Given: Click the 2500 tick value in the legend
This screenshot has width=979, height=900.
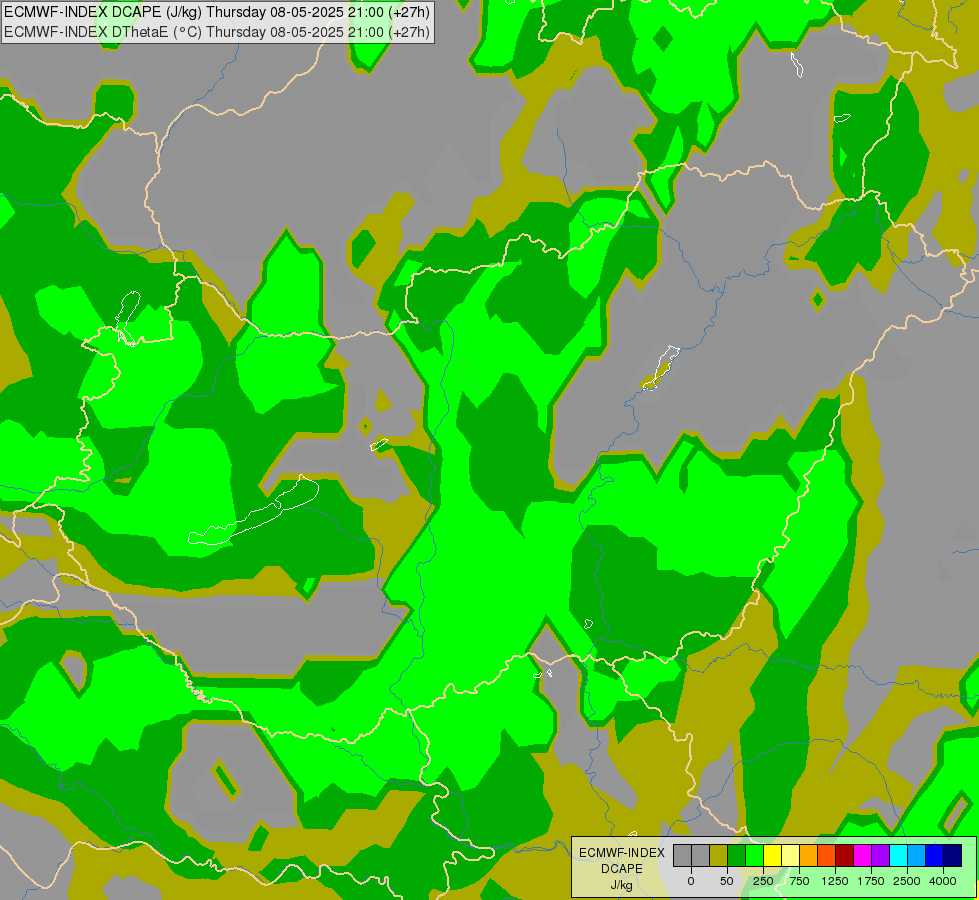Looking at the screenshot, I should pyautogui.click(x=907, y=881).
